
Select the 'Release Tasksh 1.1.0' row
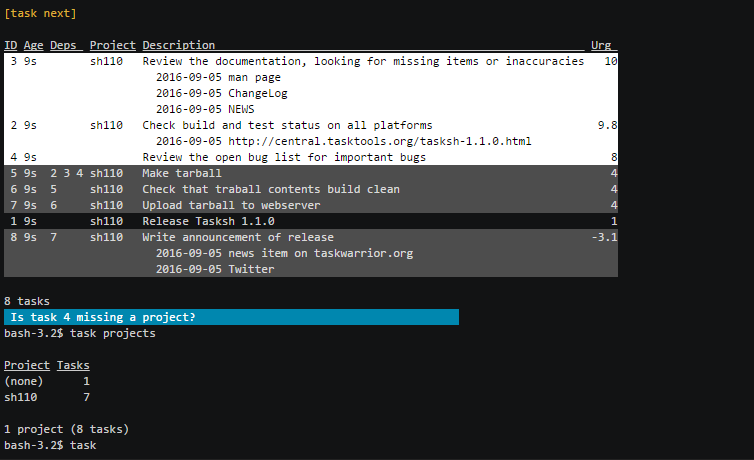208,221
